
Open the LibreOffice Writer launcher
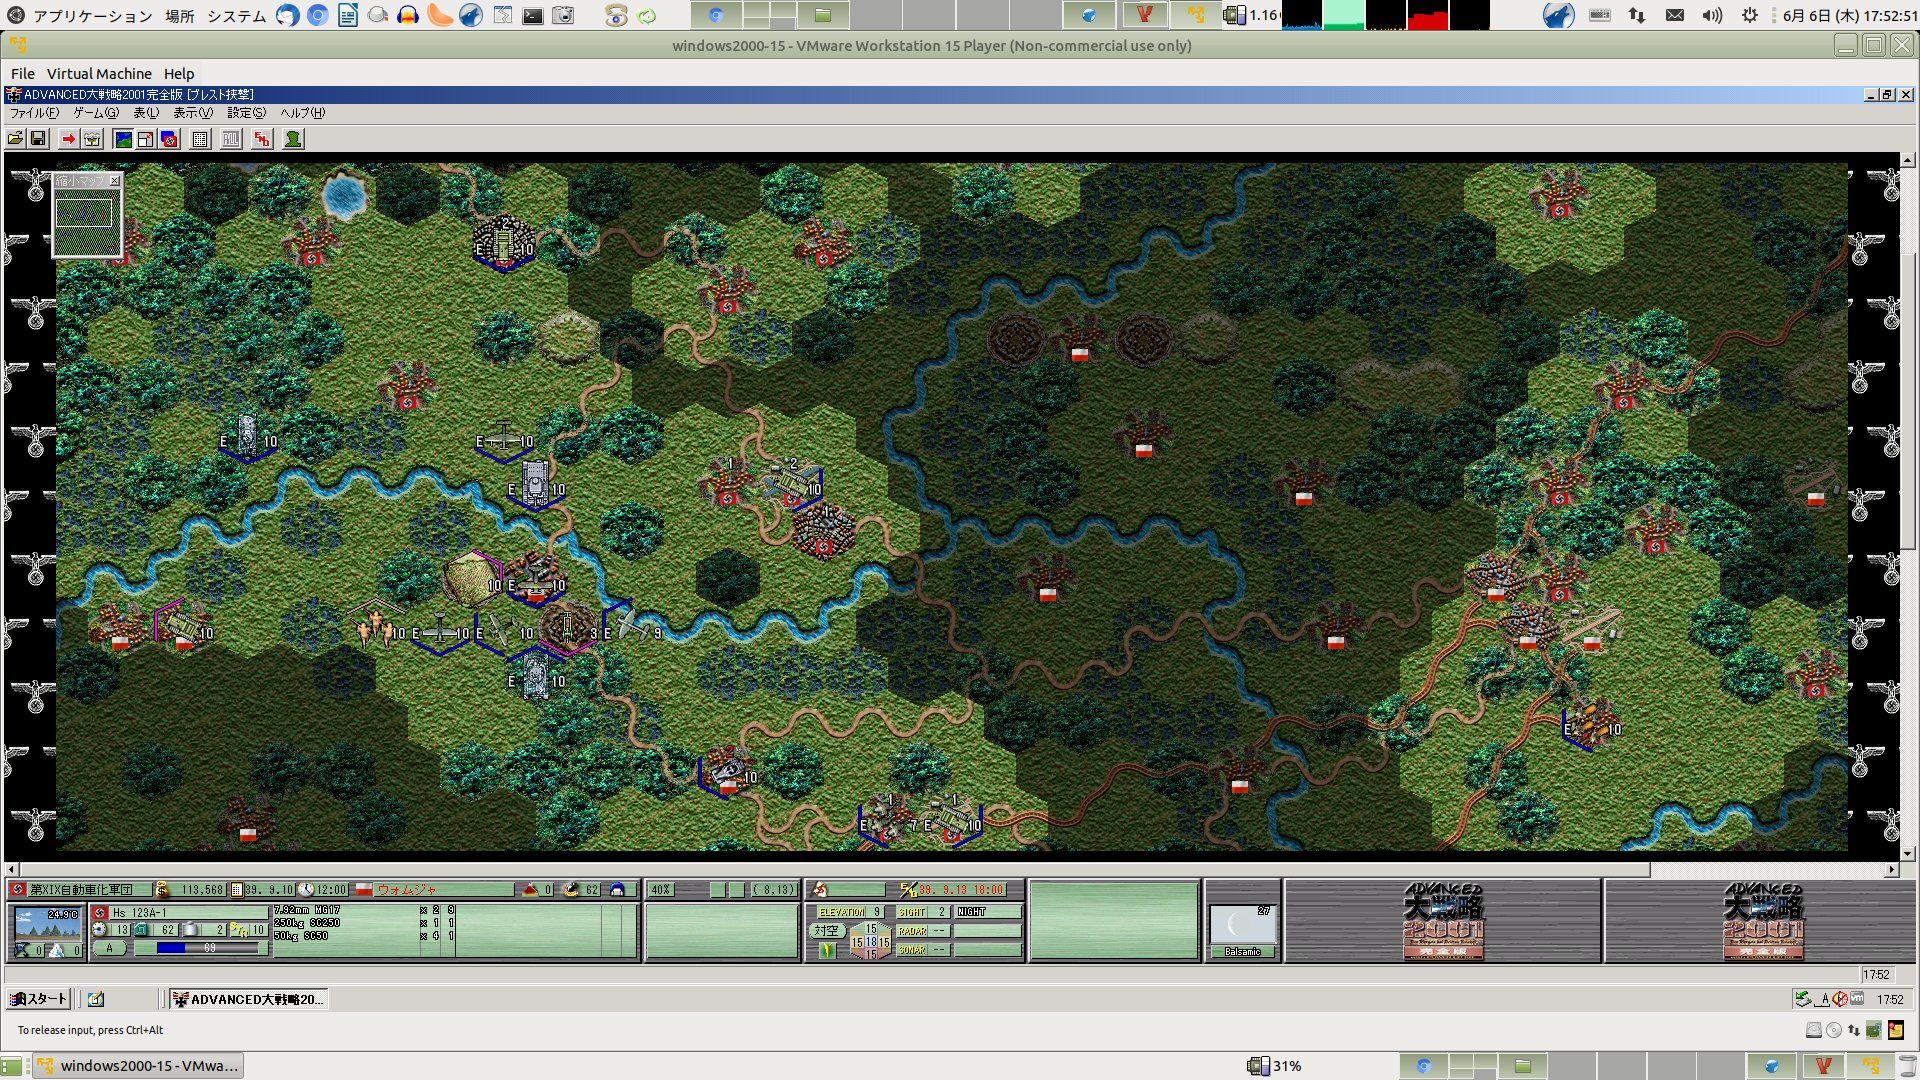[348, 15]
